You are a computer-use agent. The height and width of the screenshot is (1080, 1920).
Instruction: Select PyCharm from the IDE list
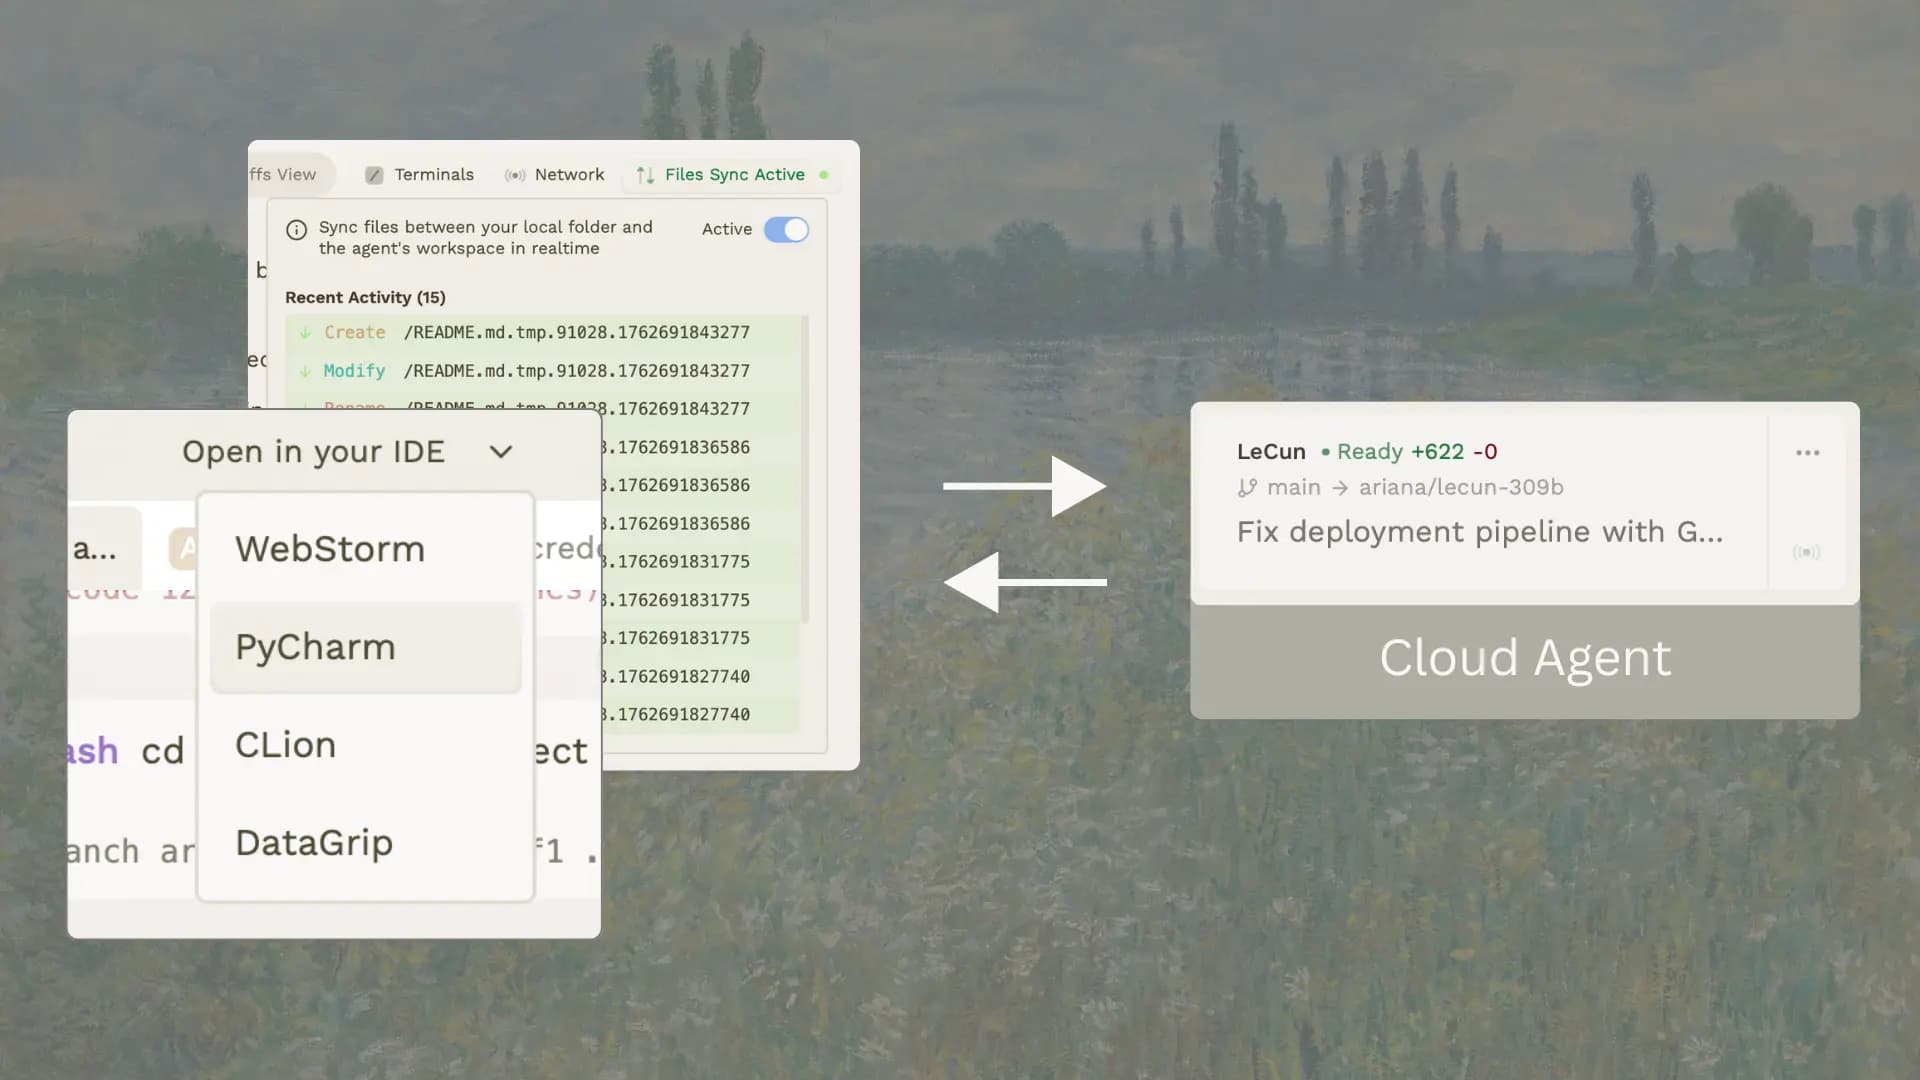tap(316, 647)
